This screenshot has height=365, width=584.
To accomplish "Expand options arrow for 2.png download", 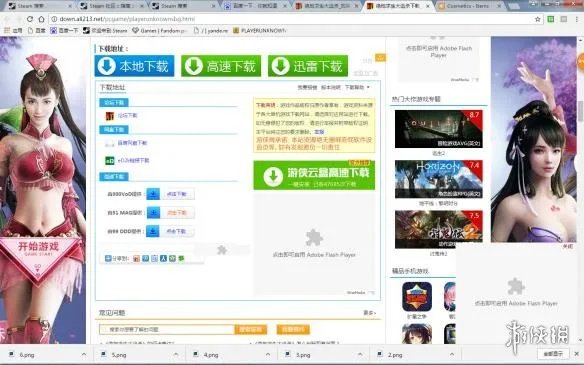I will point(452,355).
